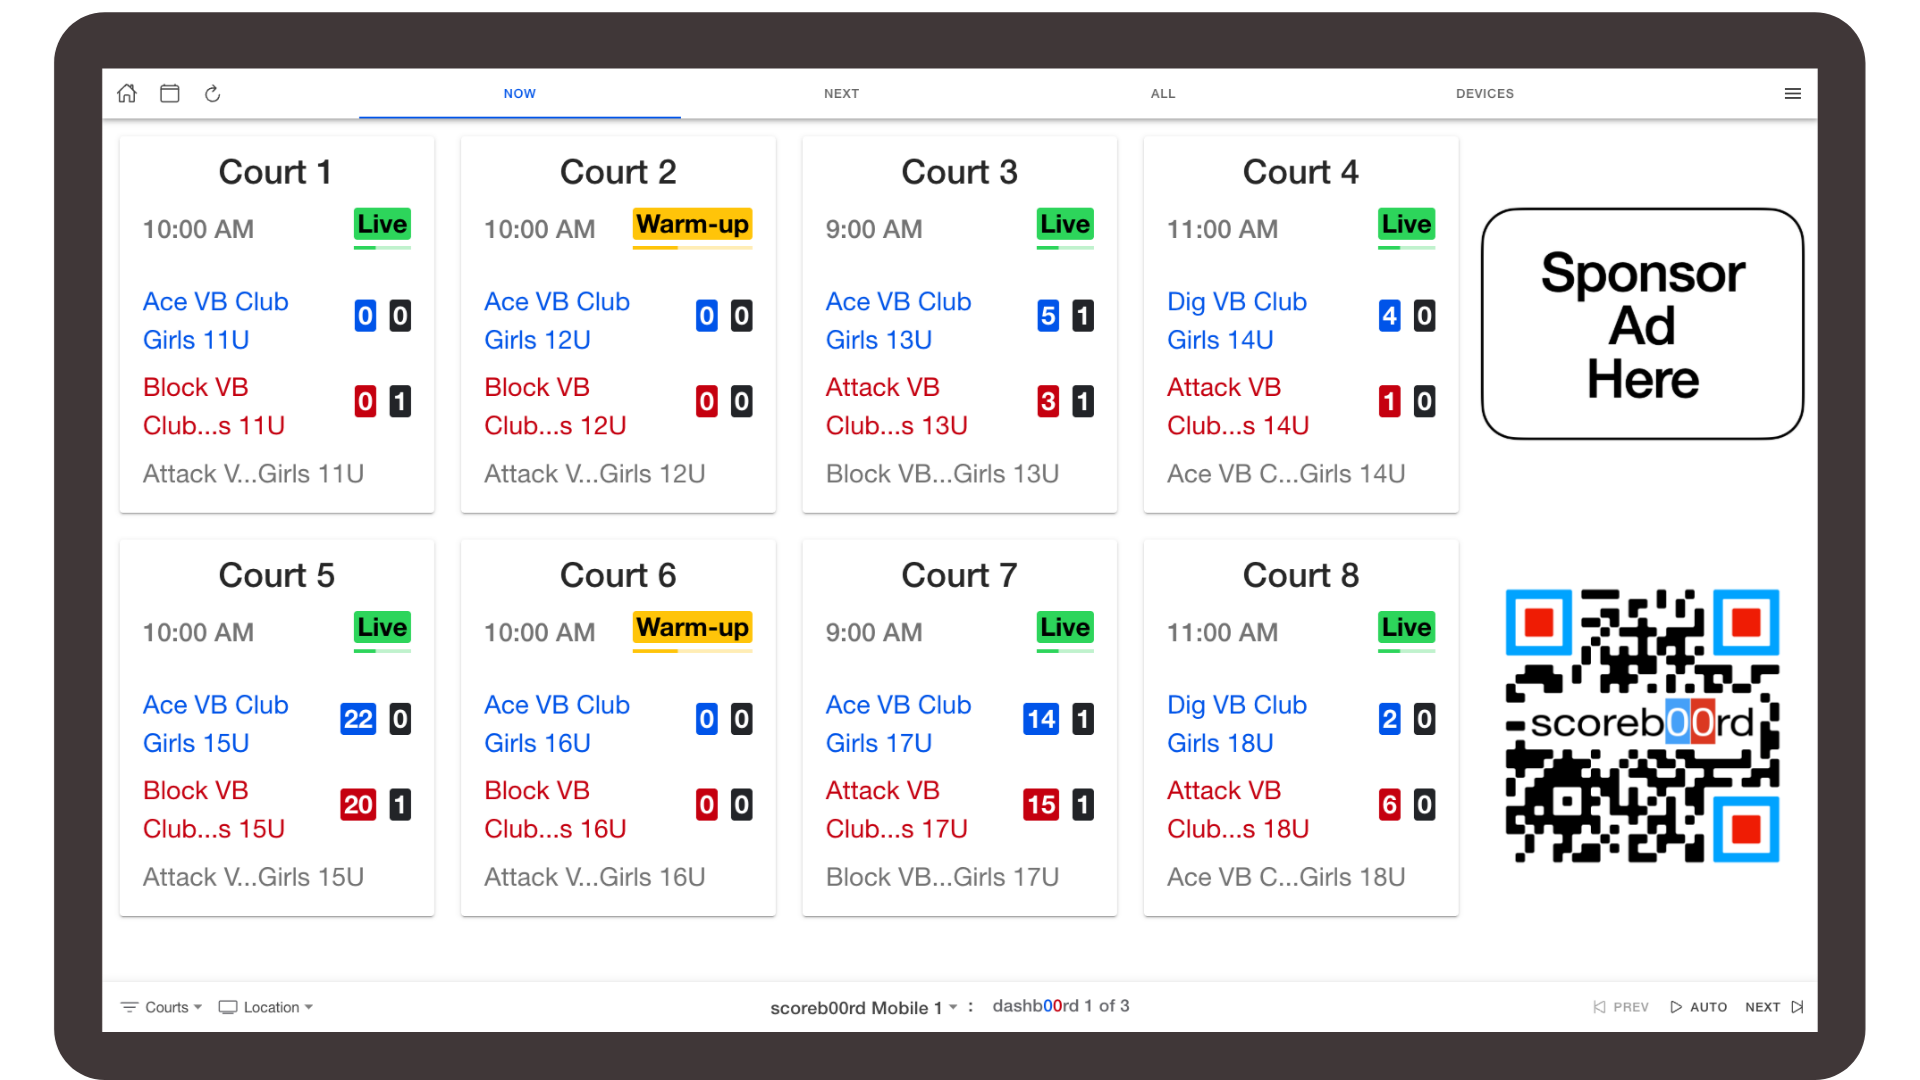Open scoreb00rd Mobile 1 device dropdown
The image size is (1920, 1080).
pyautogui.click(x=864, y=1007)
